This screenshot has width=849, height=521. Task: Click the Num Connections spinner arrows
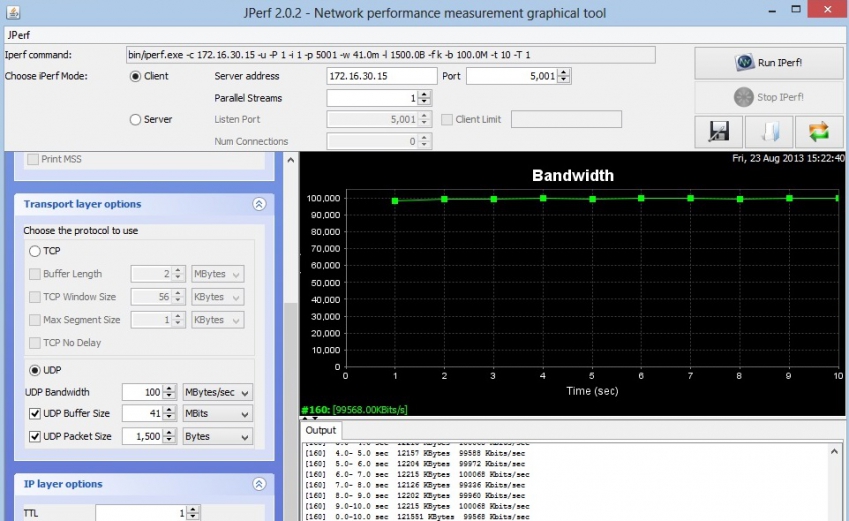(x=424, y=141)
